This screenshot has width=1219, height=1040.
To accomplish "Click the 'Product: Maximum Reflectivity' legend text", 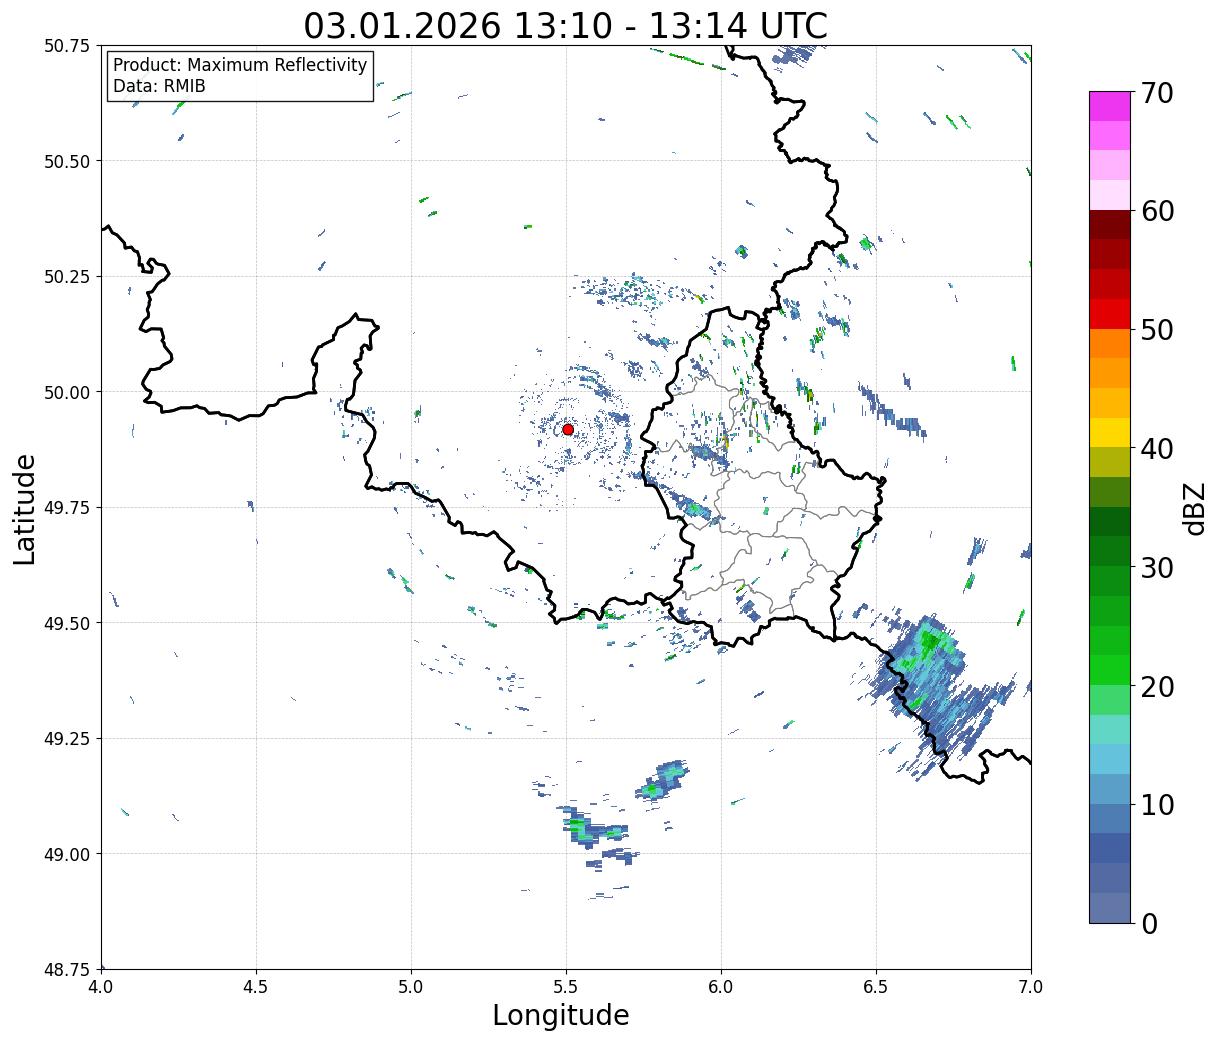I will 240,65.
